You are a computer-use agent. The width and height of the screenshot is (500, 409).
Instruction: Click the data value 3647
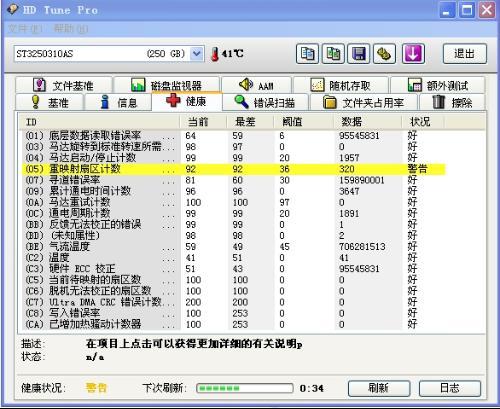(x=349, y=191)
